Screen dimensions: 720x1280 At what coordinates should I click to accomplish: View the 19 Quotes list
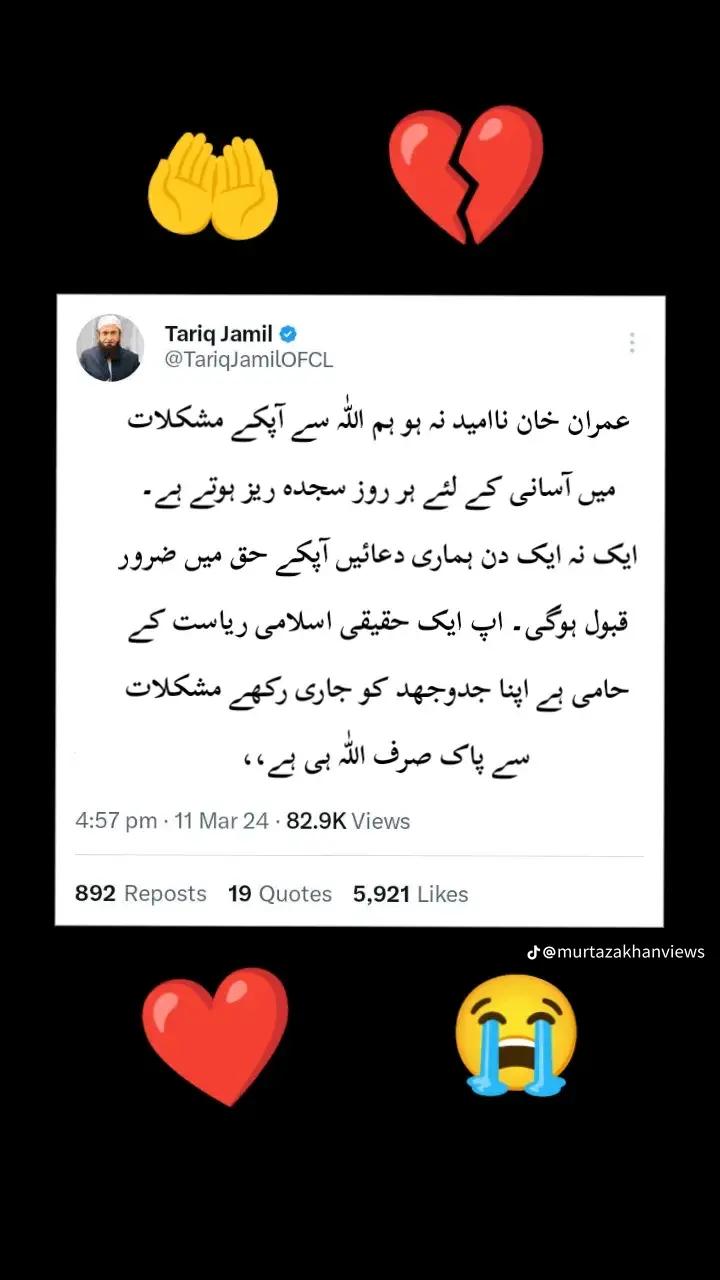pyautogui.click(x=280, y=894)
